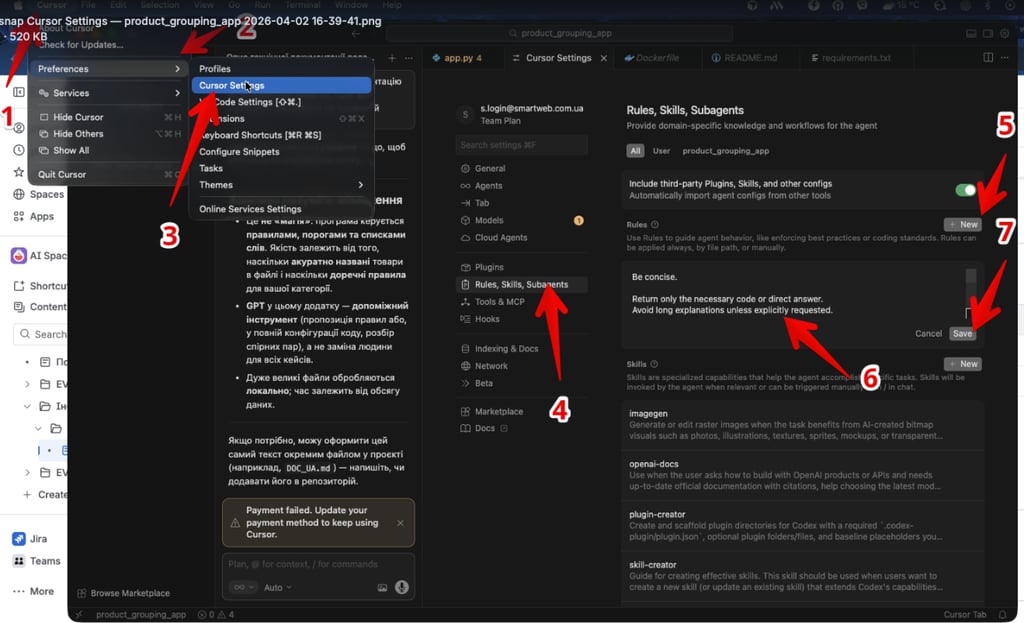Choose Quit Cursor from the menu
The width and height of the screenshot is (1024, 623).
(108, 174)
